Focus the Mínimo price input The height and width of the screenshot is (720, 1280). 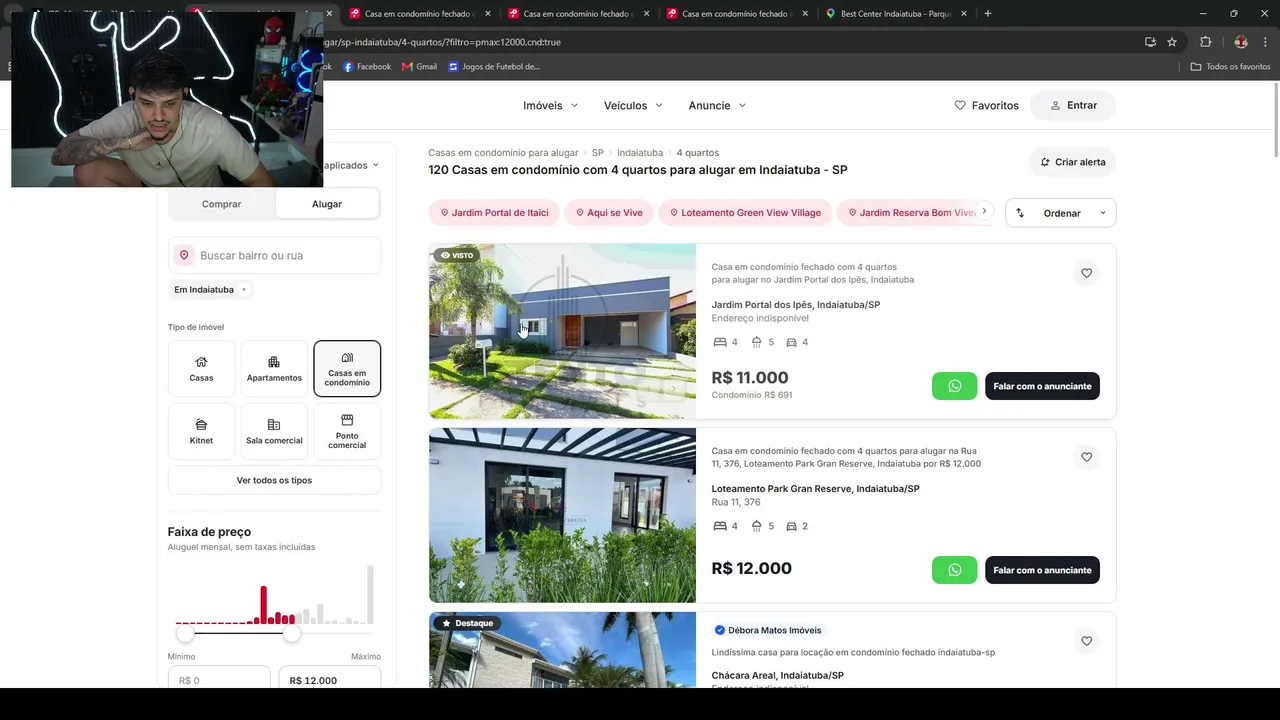pyautogui.click(x=219, y=679)
